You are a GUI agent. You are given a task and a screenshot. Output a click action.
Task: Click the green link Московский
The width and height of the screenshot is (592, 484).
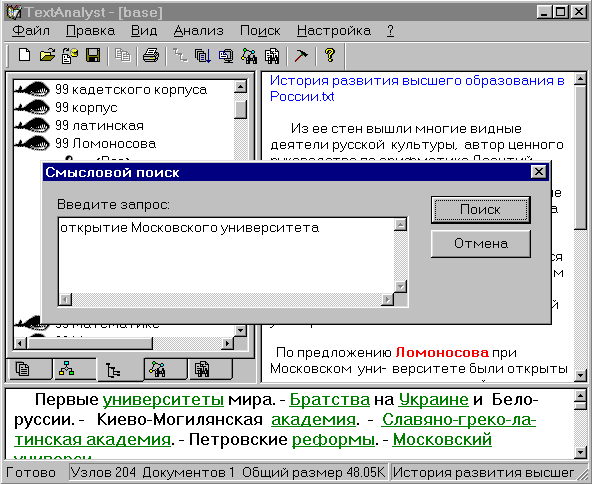(442, 439)
